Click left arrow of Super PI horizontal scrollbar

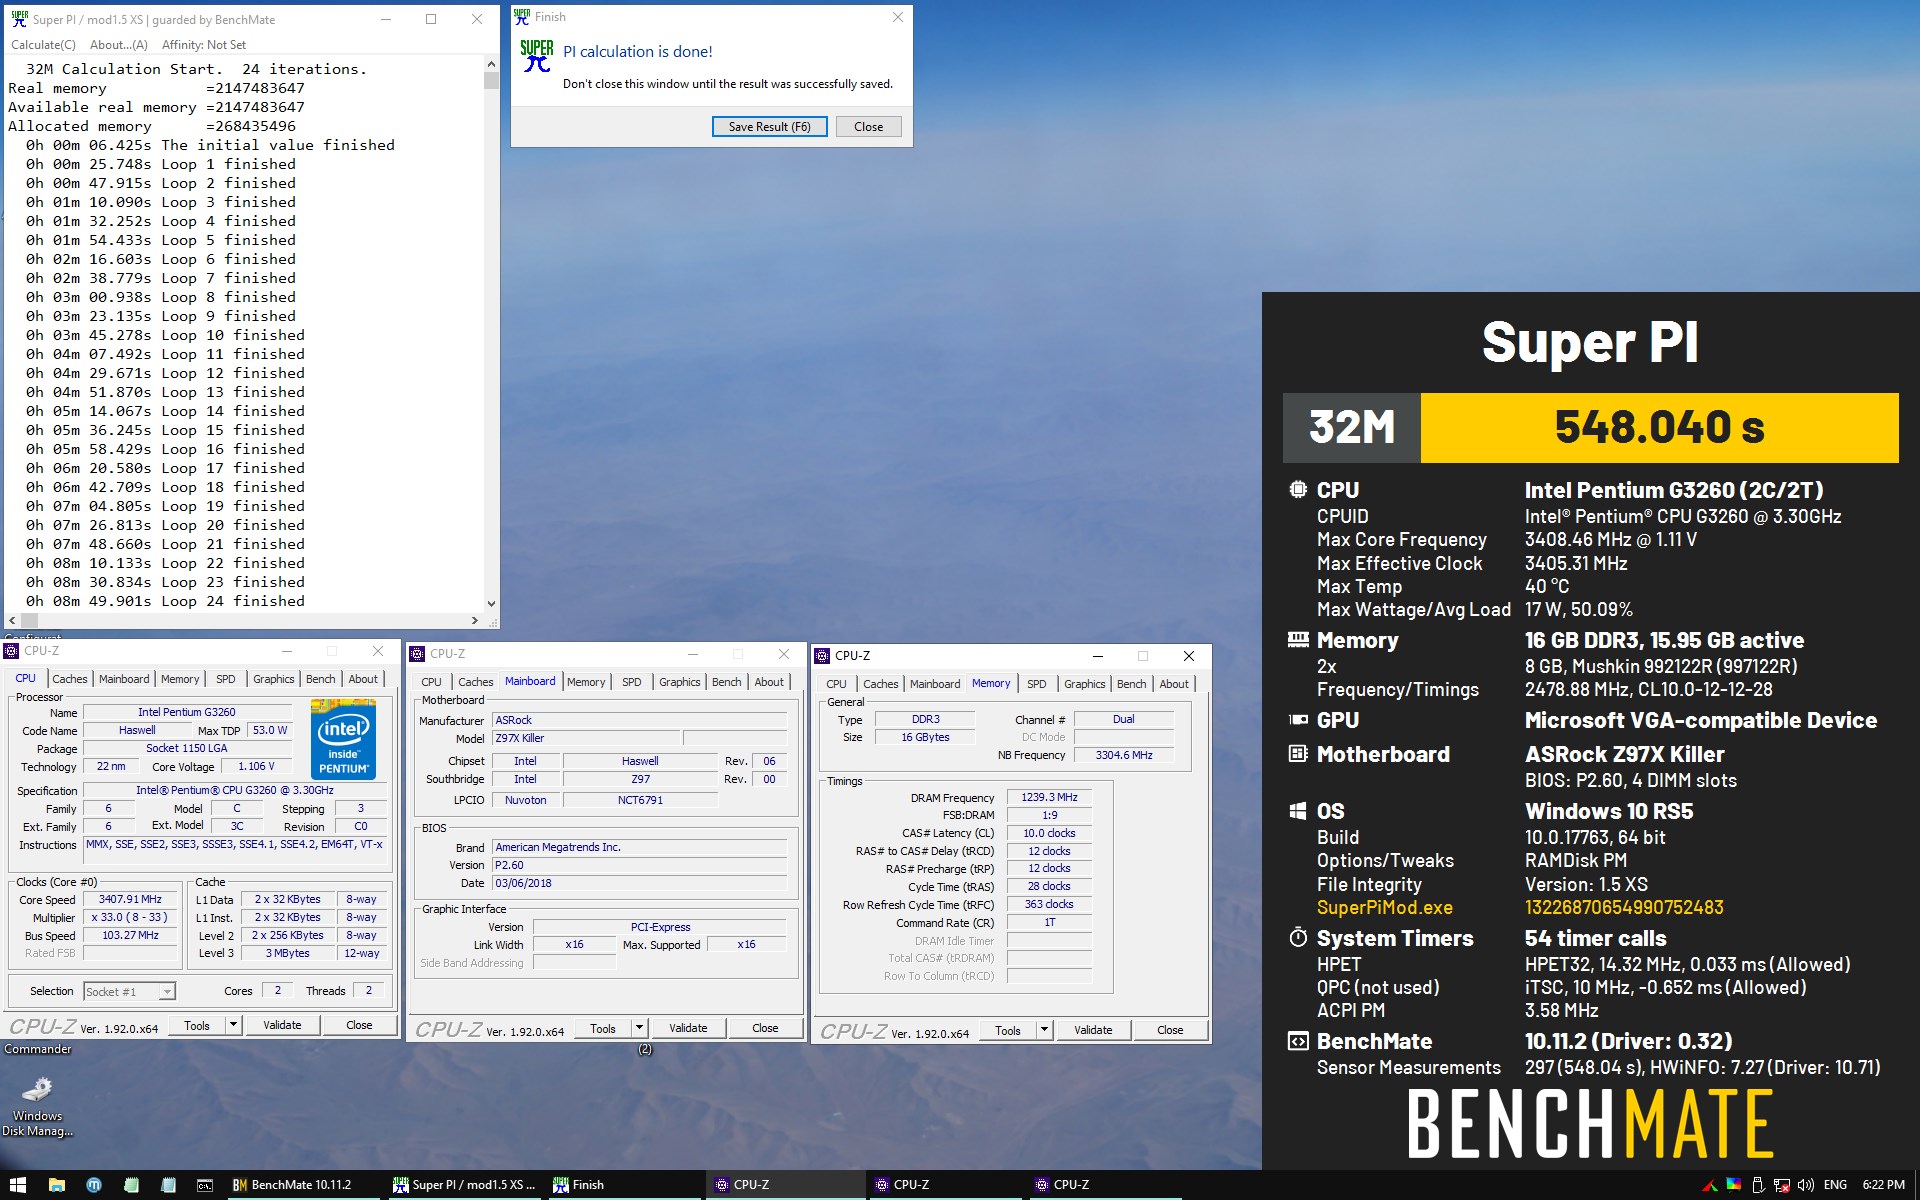coord(12,621)
